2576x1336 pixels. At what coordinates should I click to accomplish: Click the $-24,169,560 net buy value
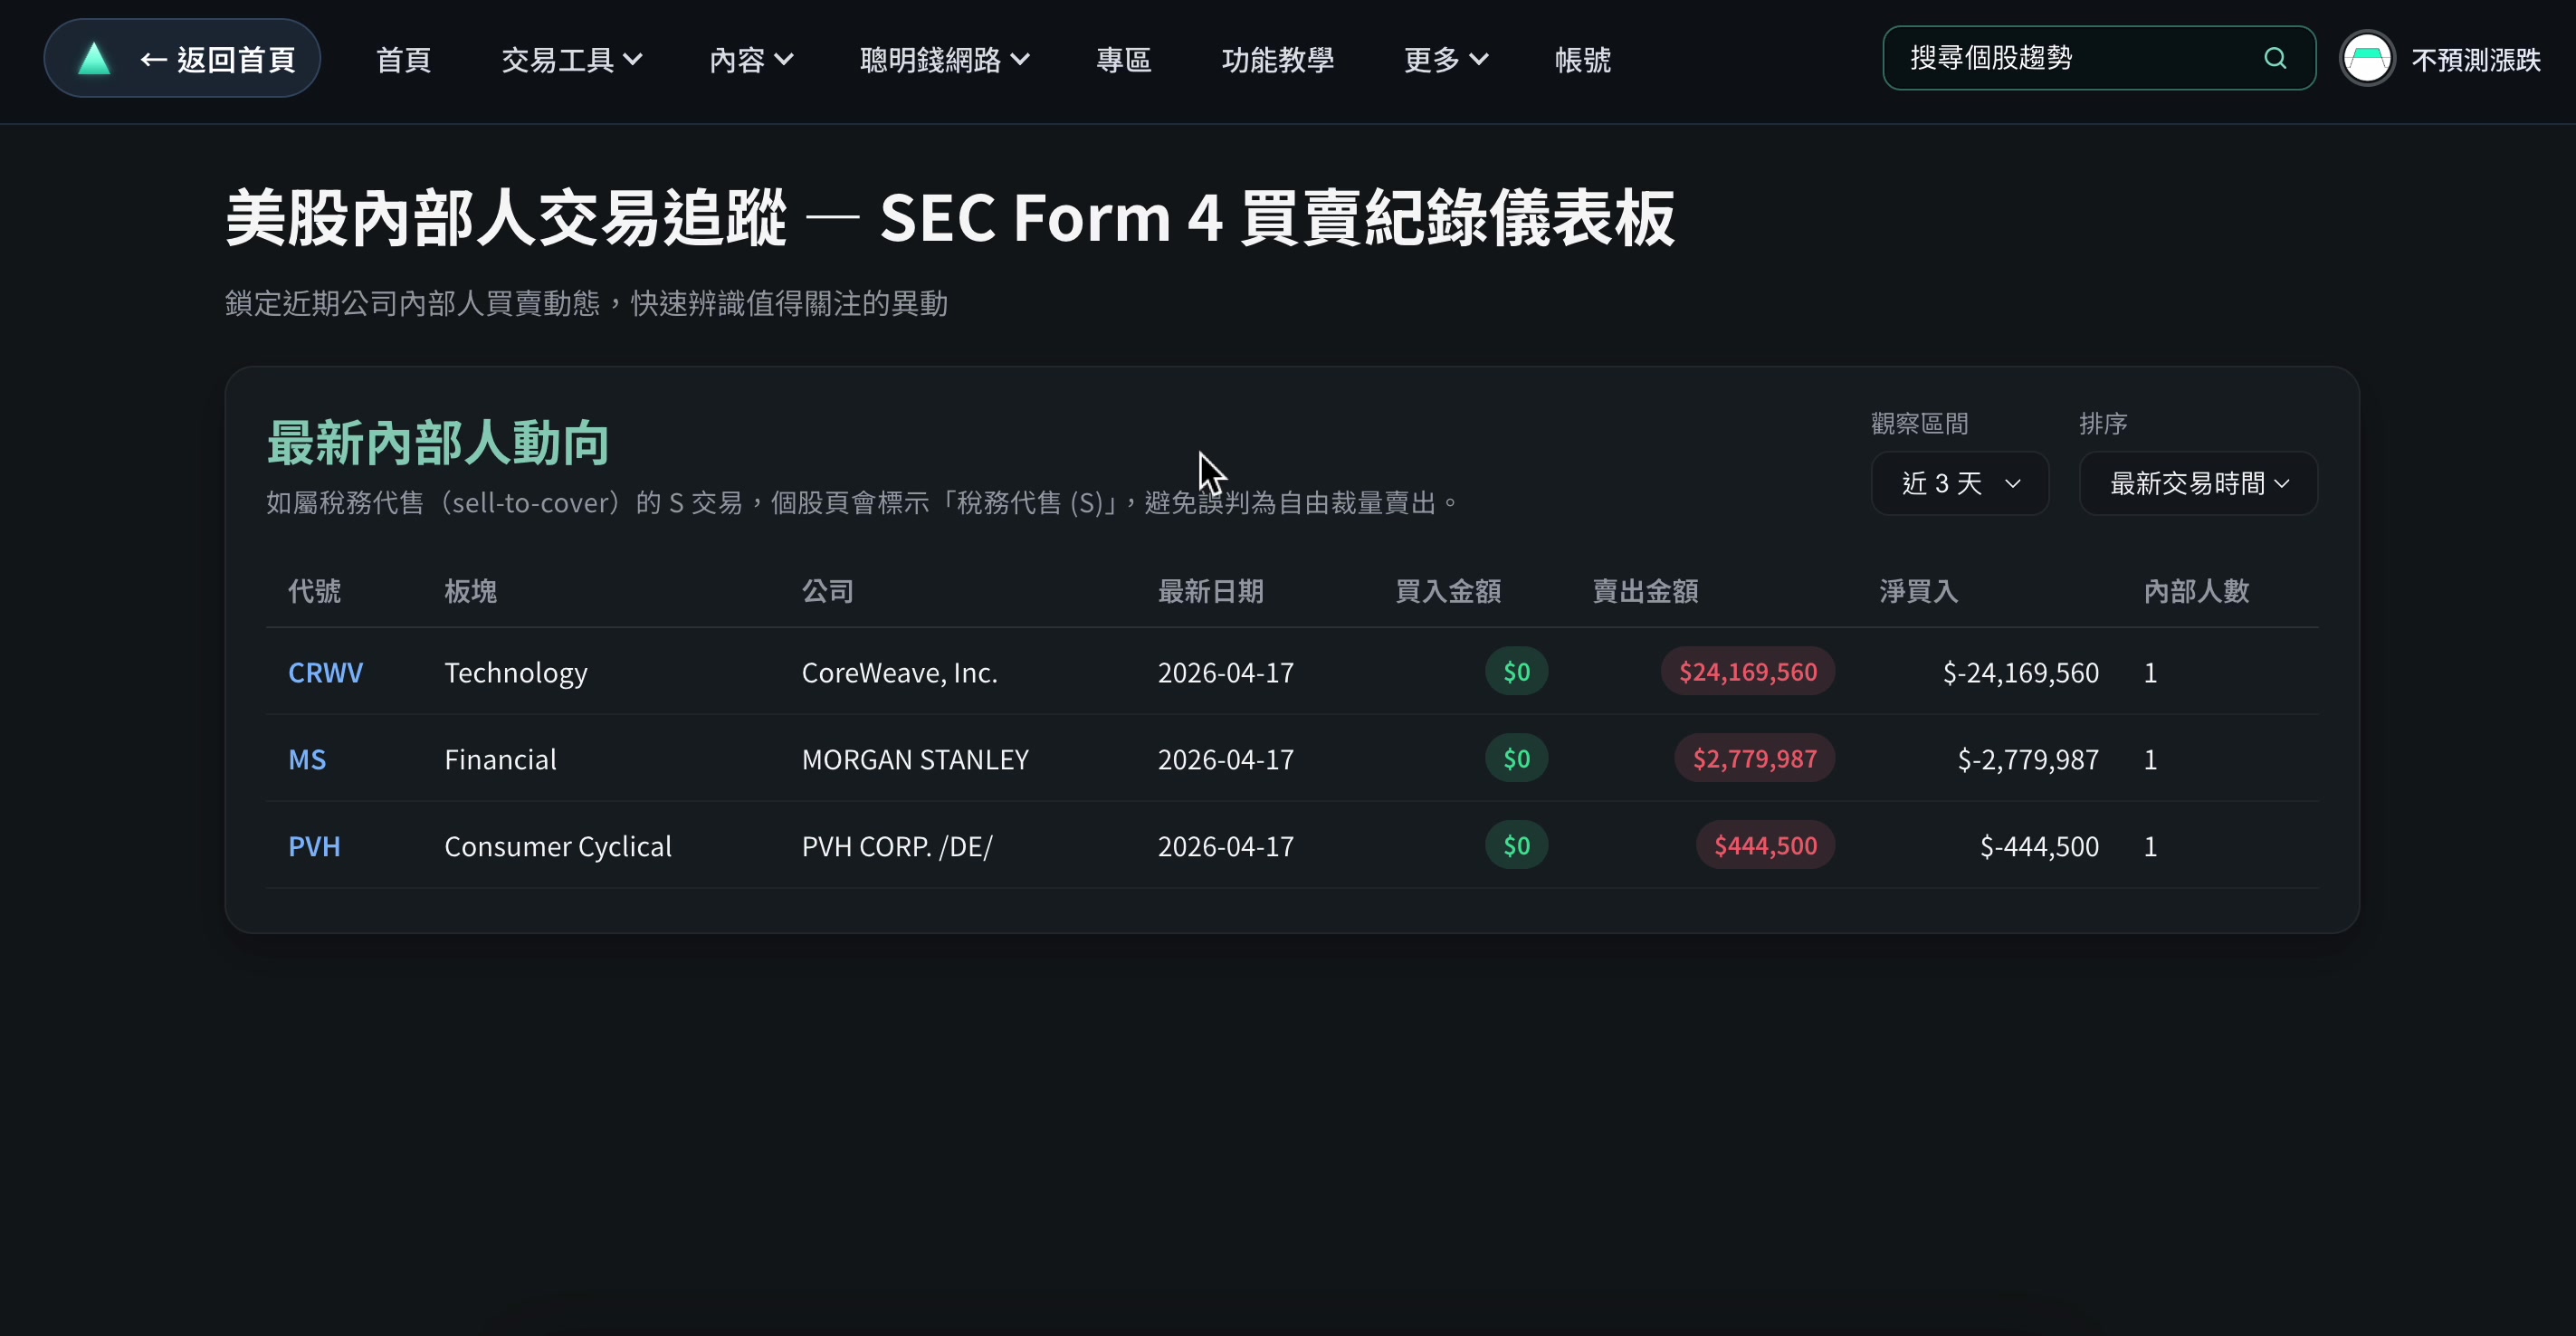point(2020,672)
